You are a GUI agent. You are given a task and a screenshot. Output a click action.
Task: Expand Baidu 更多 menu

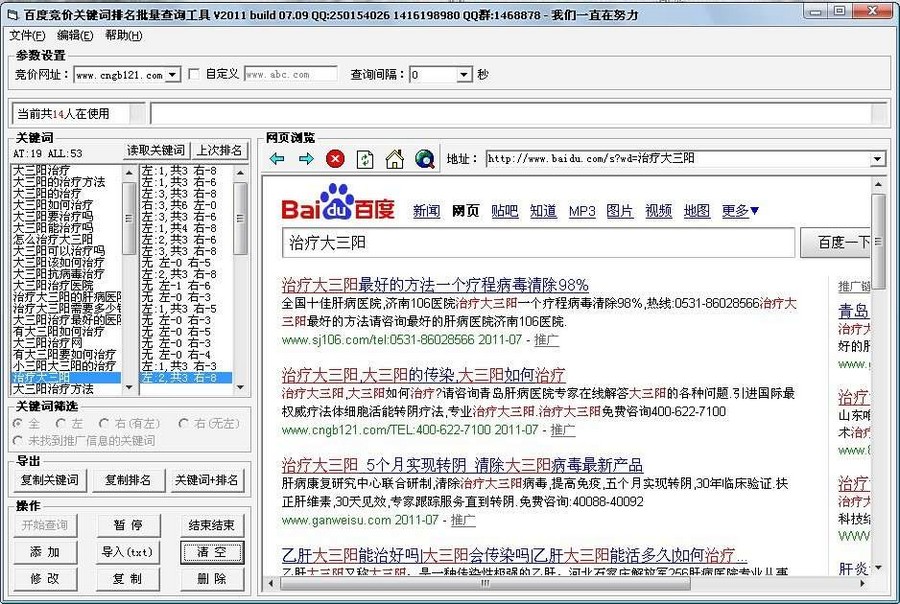click(x=740, y=211)
